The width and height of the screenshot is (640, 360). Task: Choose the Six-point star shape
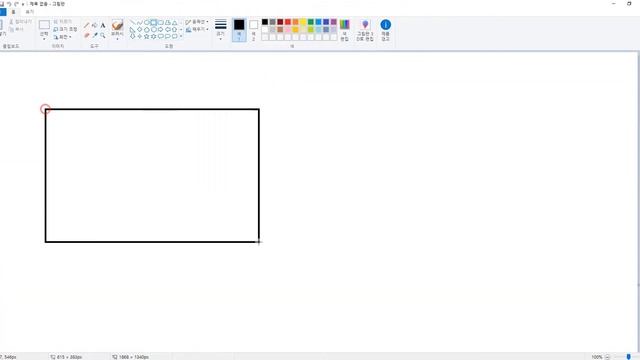(153, 36)
